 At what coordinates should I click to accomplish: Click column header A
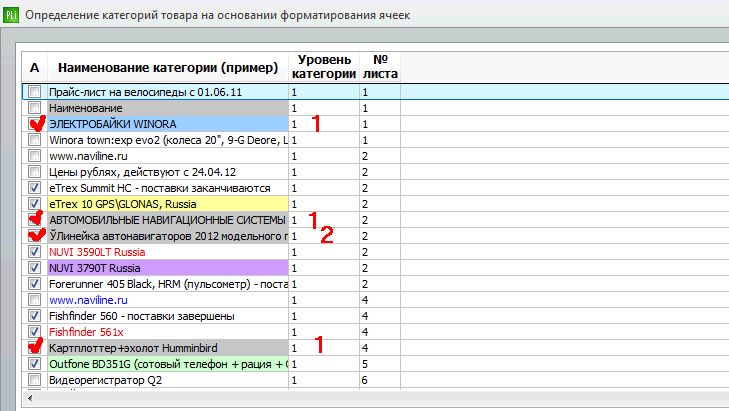click(34, 68)
